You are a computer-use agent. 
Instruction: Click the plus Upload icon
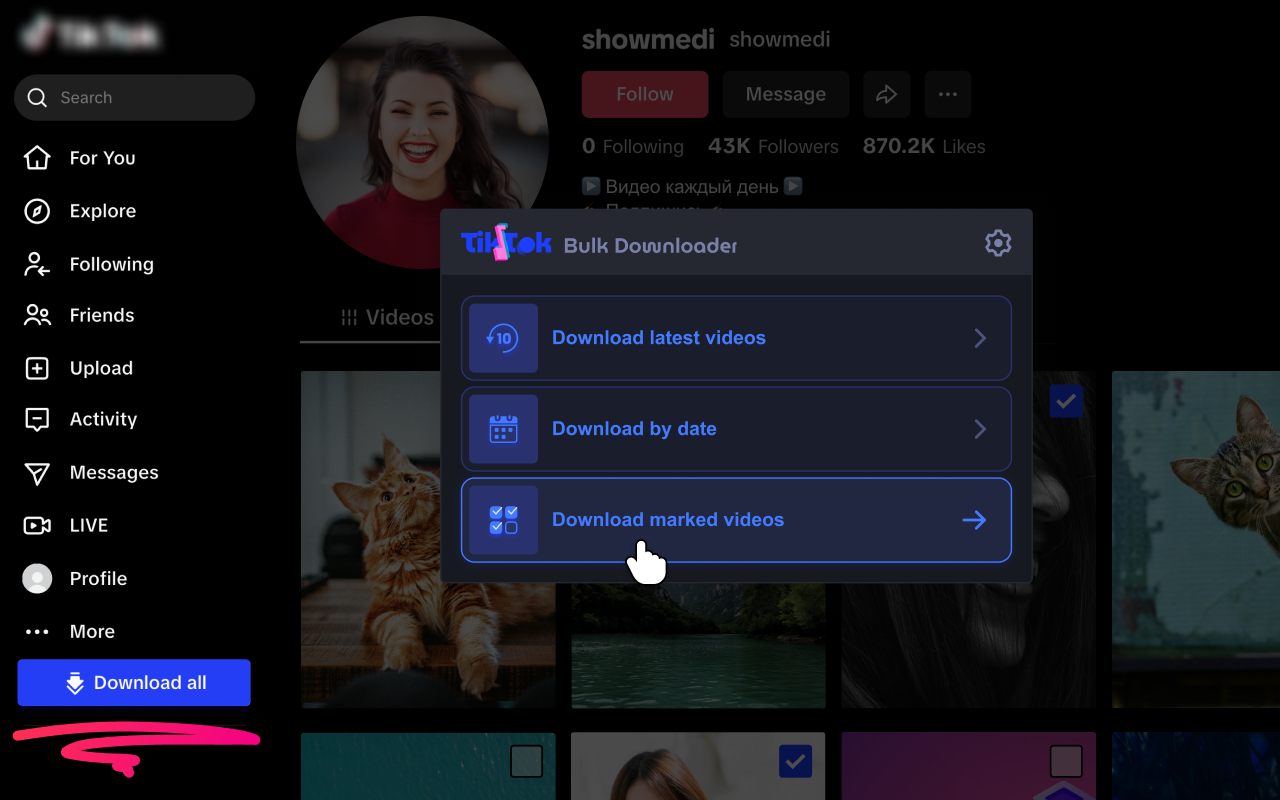[37, 368]
